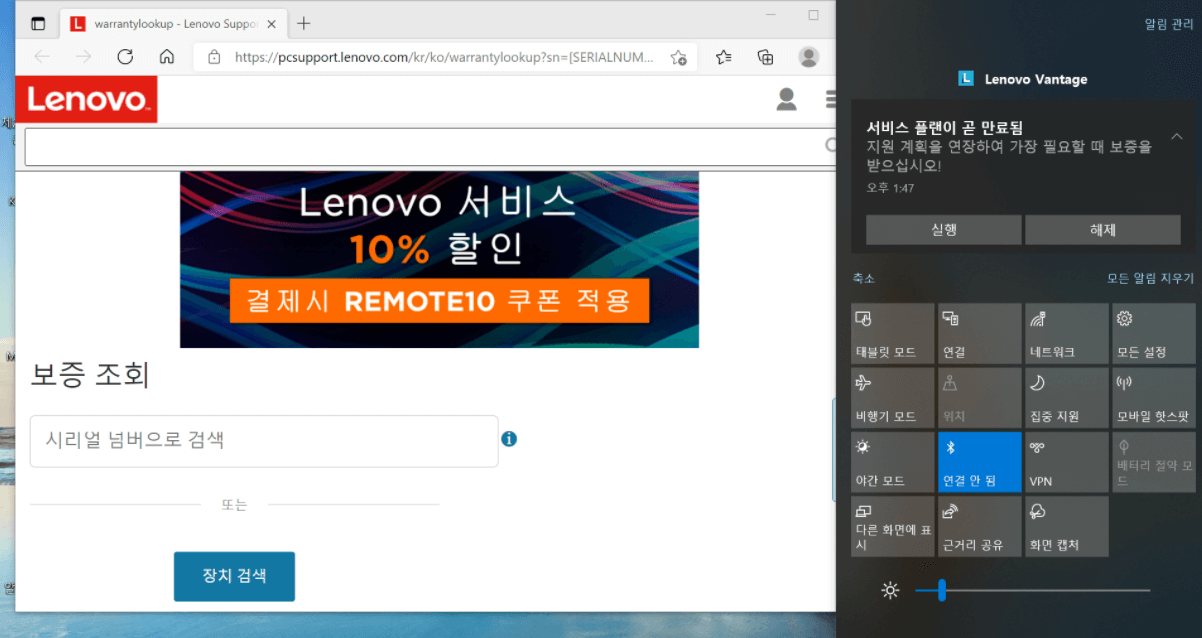Click the 실행 button in Lenovo Vantage notification
Screen dimensions: 1202x638
pos(943,229)
